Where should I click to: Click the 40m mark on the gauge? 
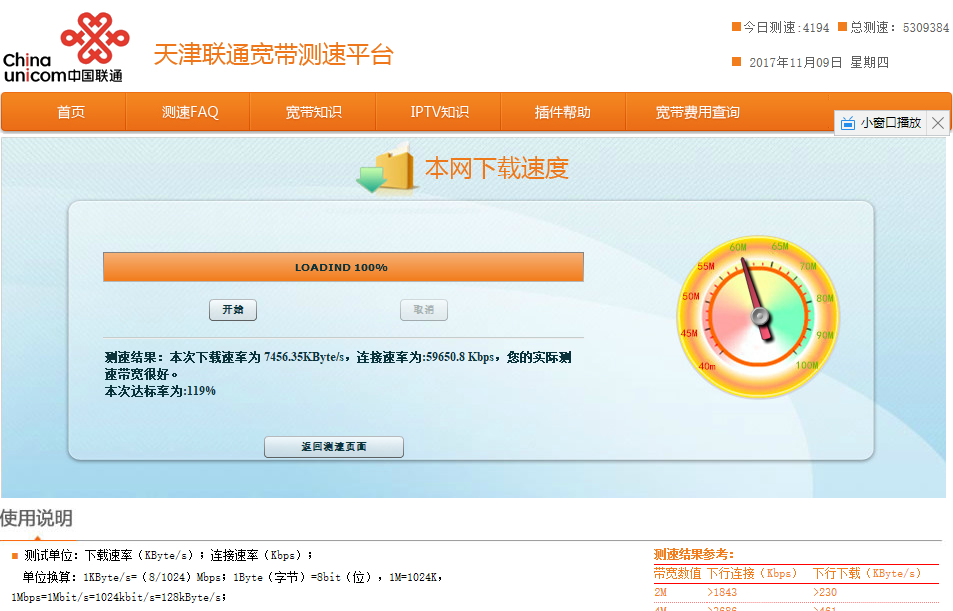pos(707,366)
